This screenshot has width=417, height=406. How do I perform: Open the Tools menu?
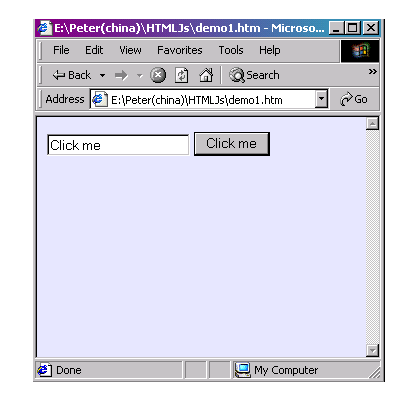231,50
